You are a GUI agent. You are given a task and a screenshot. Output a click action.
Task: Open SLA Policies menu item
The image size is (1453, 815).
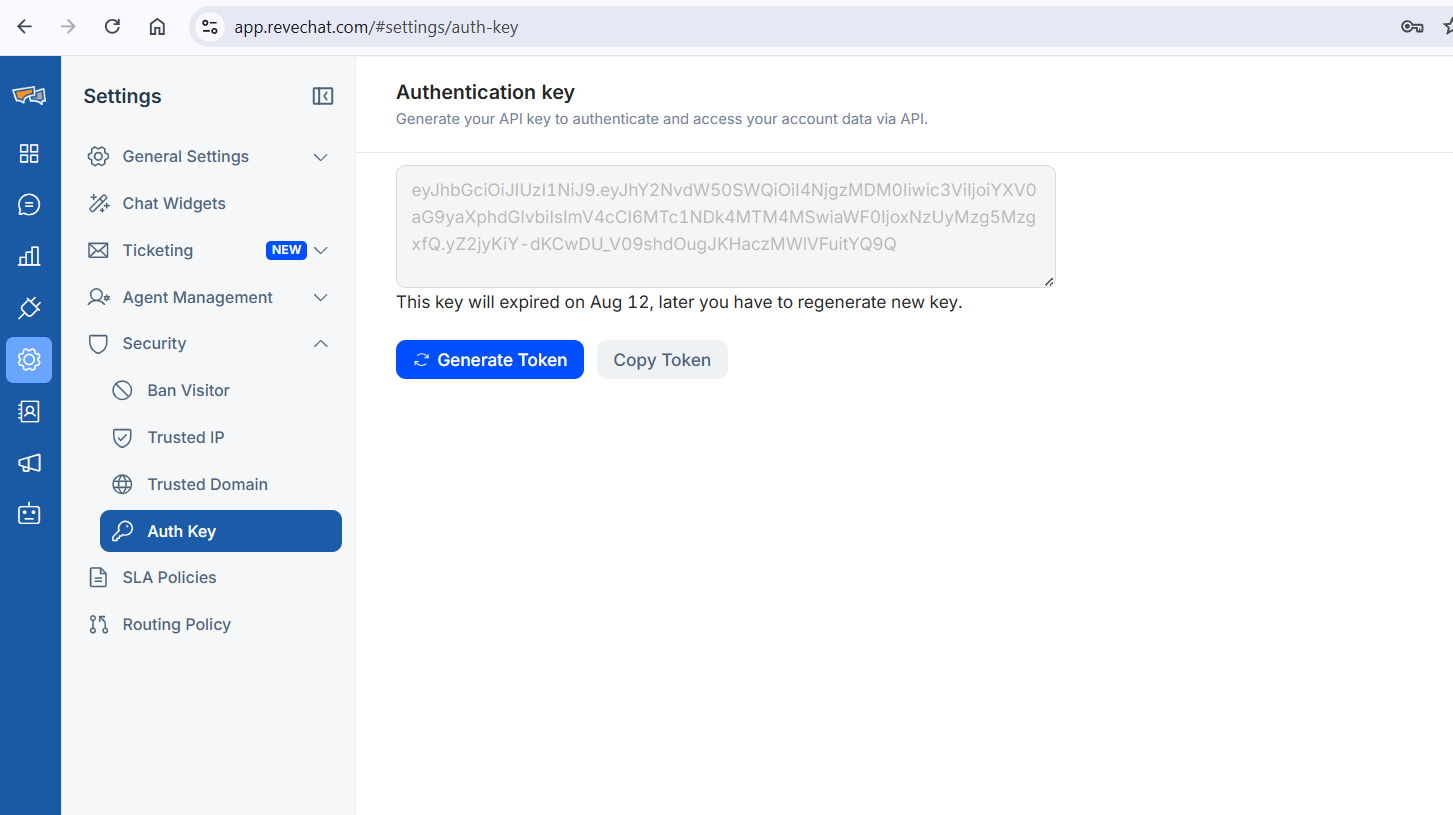tap(208, 577)
